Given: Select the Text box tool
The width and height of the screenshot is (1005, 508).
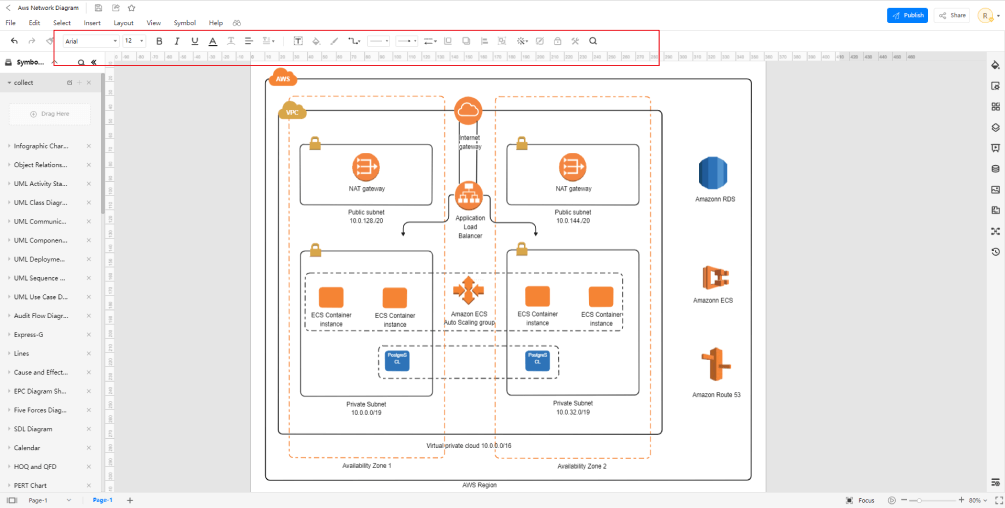Looking at the screenshot, I should (298, 41).
